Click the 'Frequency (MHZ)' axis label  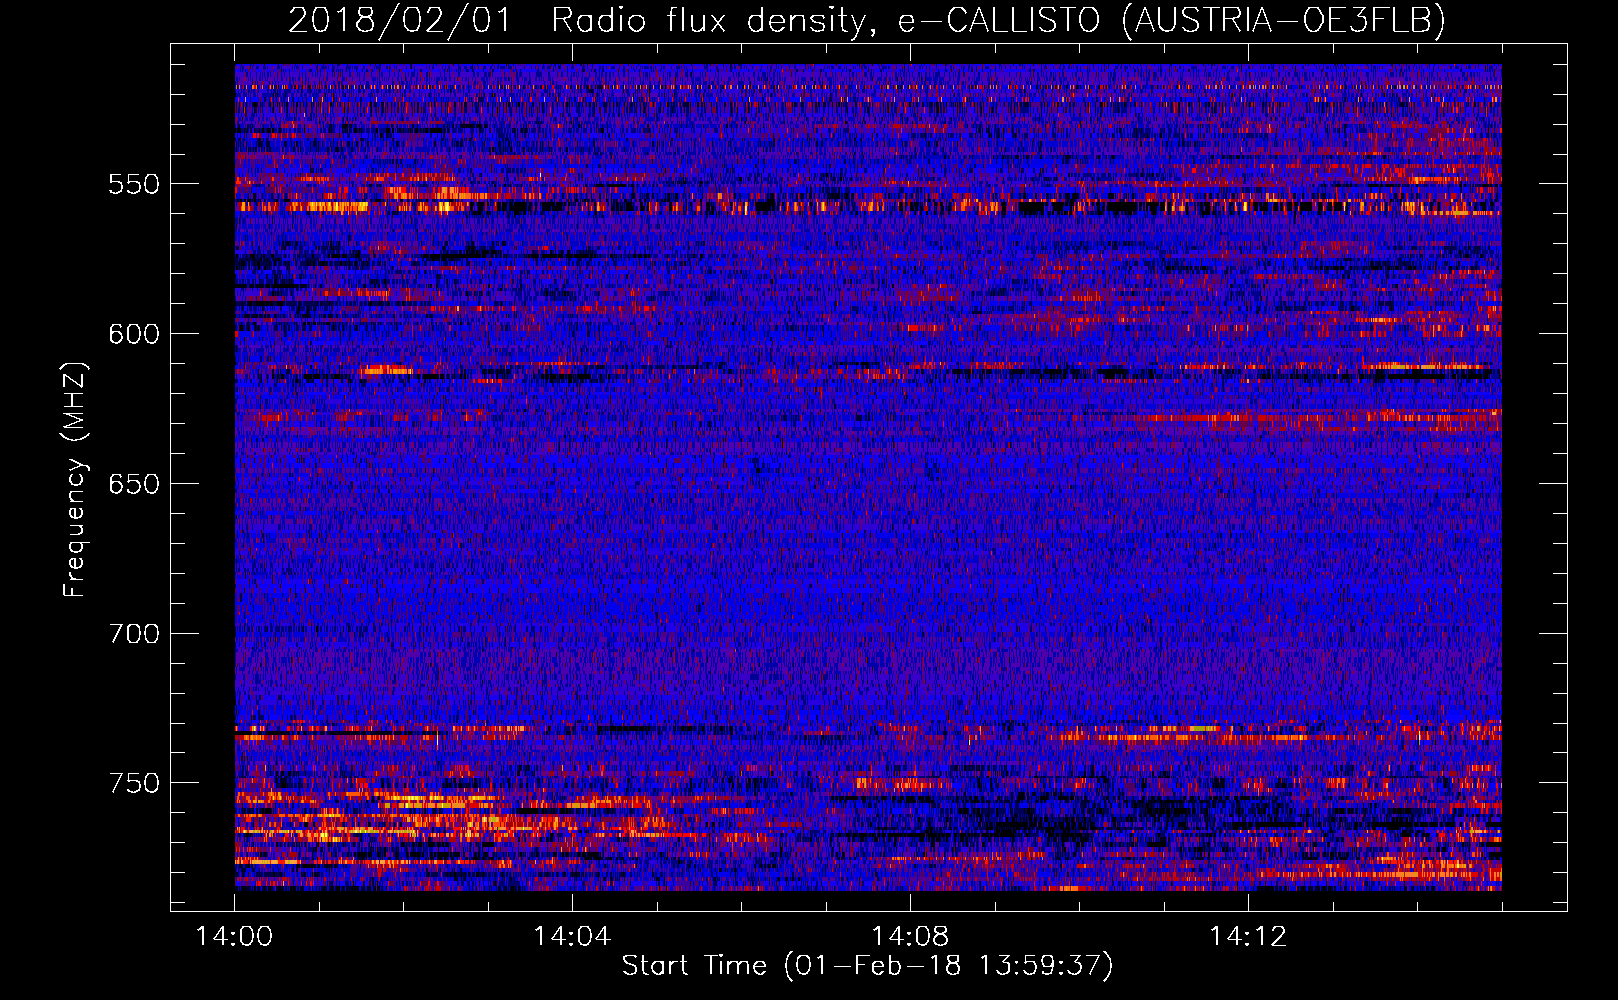(75, 479)
